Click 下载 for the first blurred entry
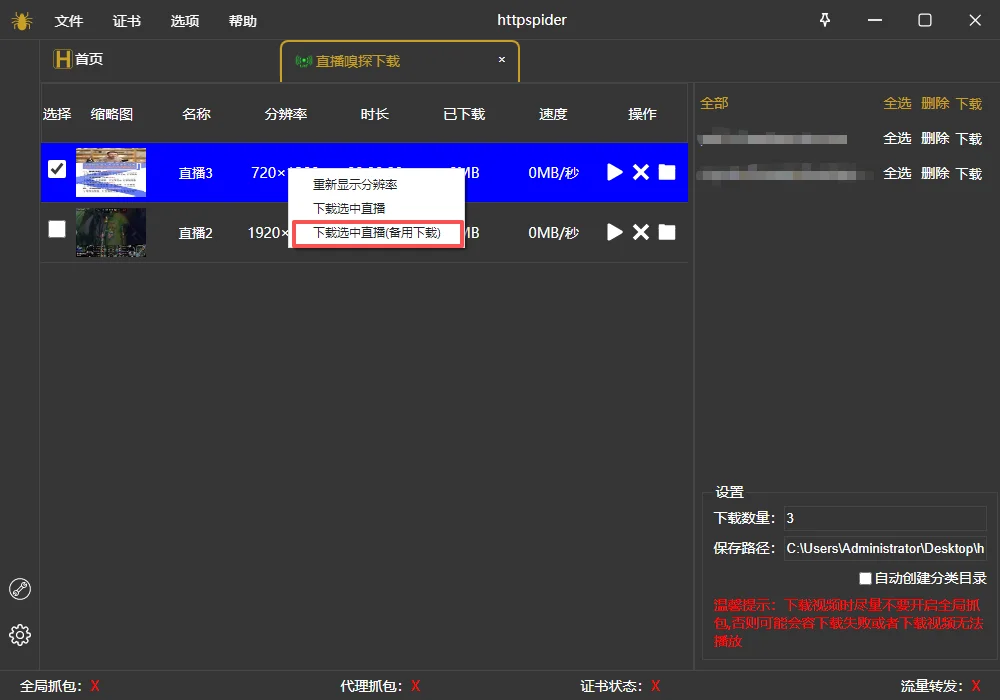The height and width of the screenshot is (700, 1000). click(x=969, y=138)
